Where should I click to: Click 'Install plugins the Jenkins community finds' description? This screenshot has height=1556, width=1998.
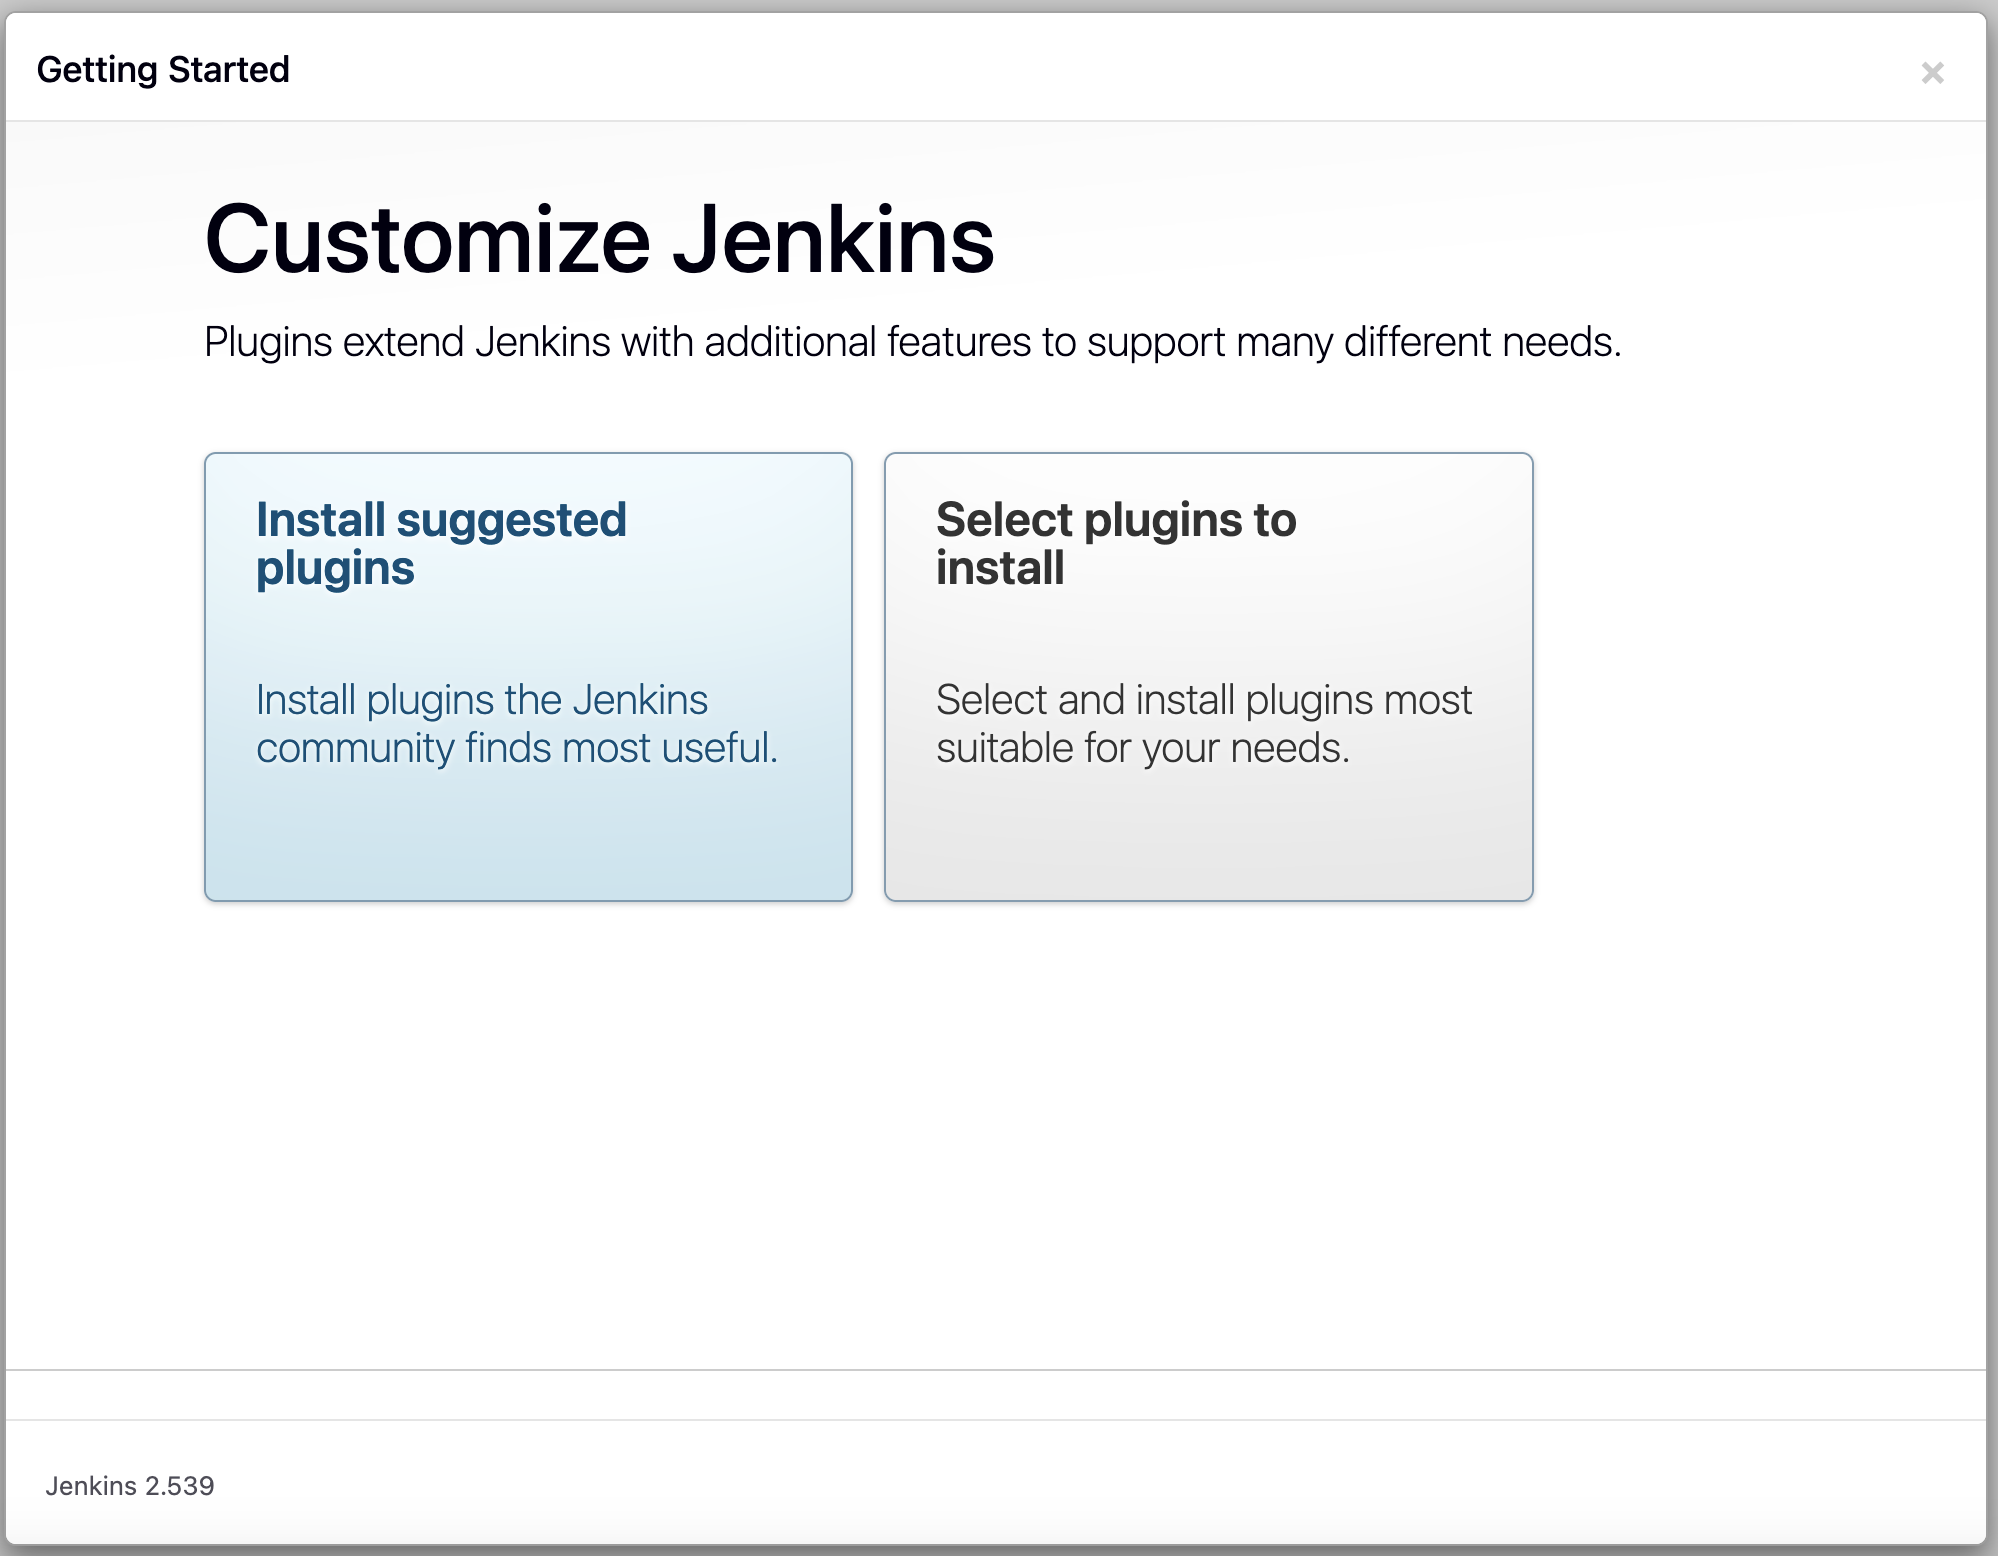click(482, 700)
